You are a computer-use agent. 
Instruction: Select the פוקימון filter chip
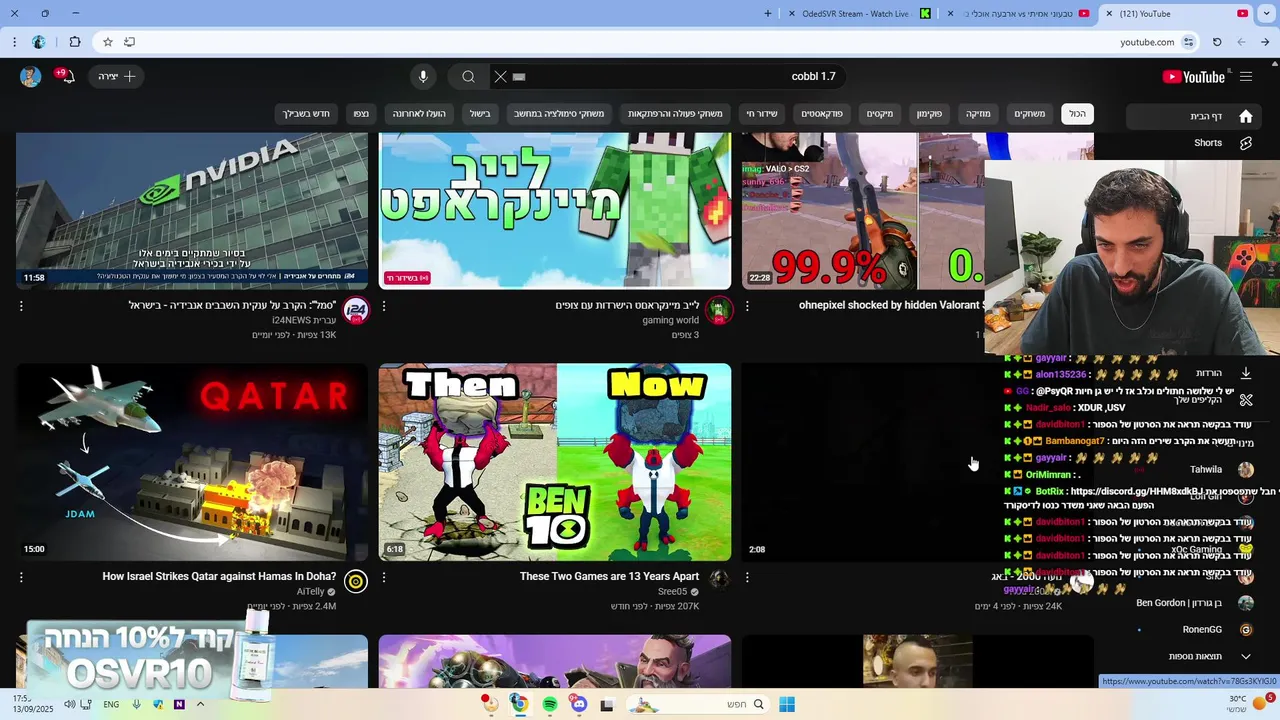point(929,114)
